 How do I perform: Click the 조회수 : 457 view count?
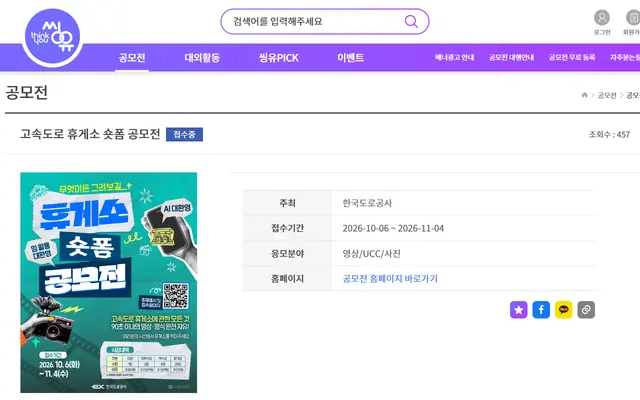(609, 134)
